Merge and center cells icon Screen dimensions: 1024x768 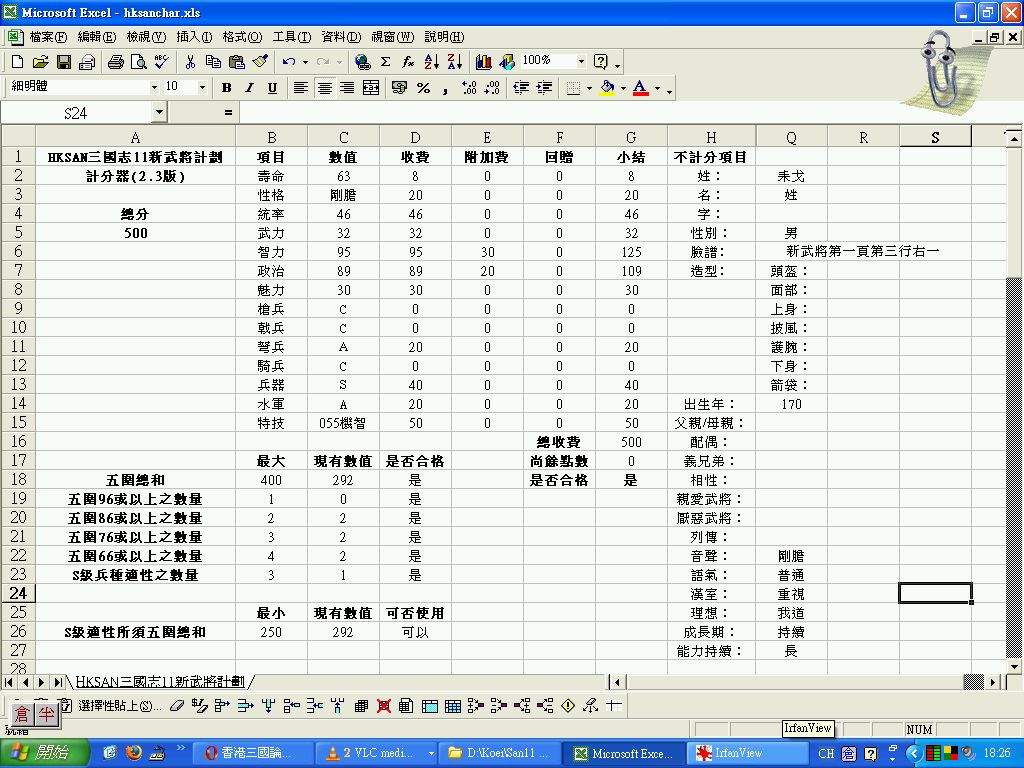point(371,88)
